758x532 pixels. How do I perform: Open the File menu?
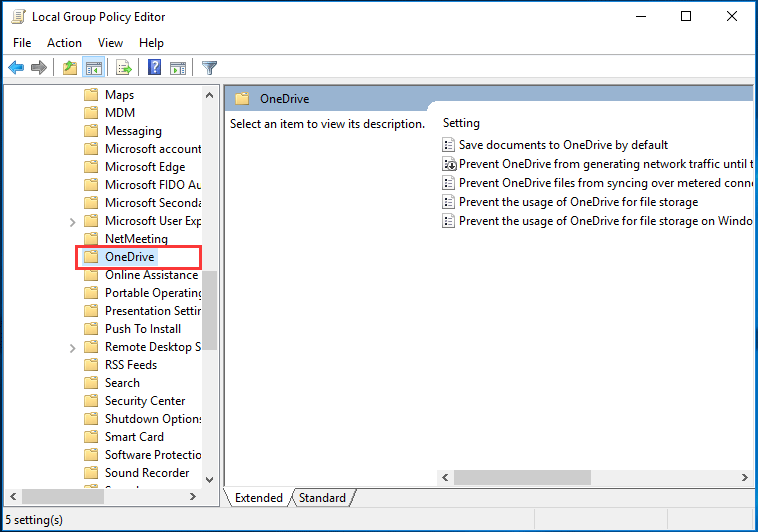pos(22,43)
